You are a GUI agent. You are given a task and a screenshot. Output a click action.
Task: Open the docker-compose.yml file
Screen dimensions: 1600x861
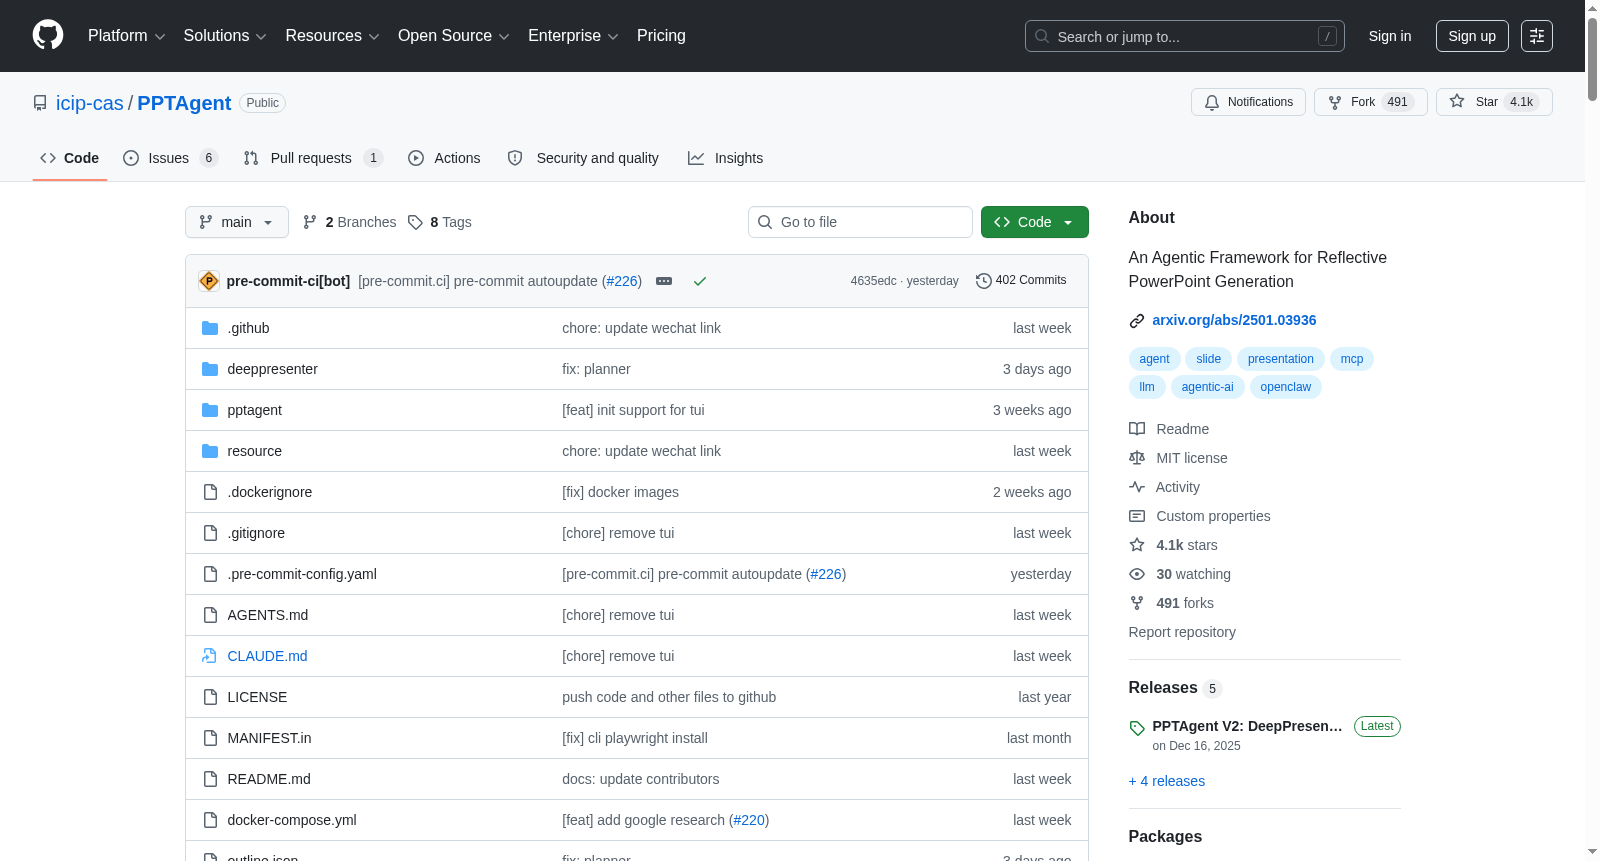point(292,820)
